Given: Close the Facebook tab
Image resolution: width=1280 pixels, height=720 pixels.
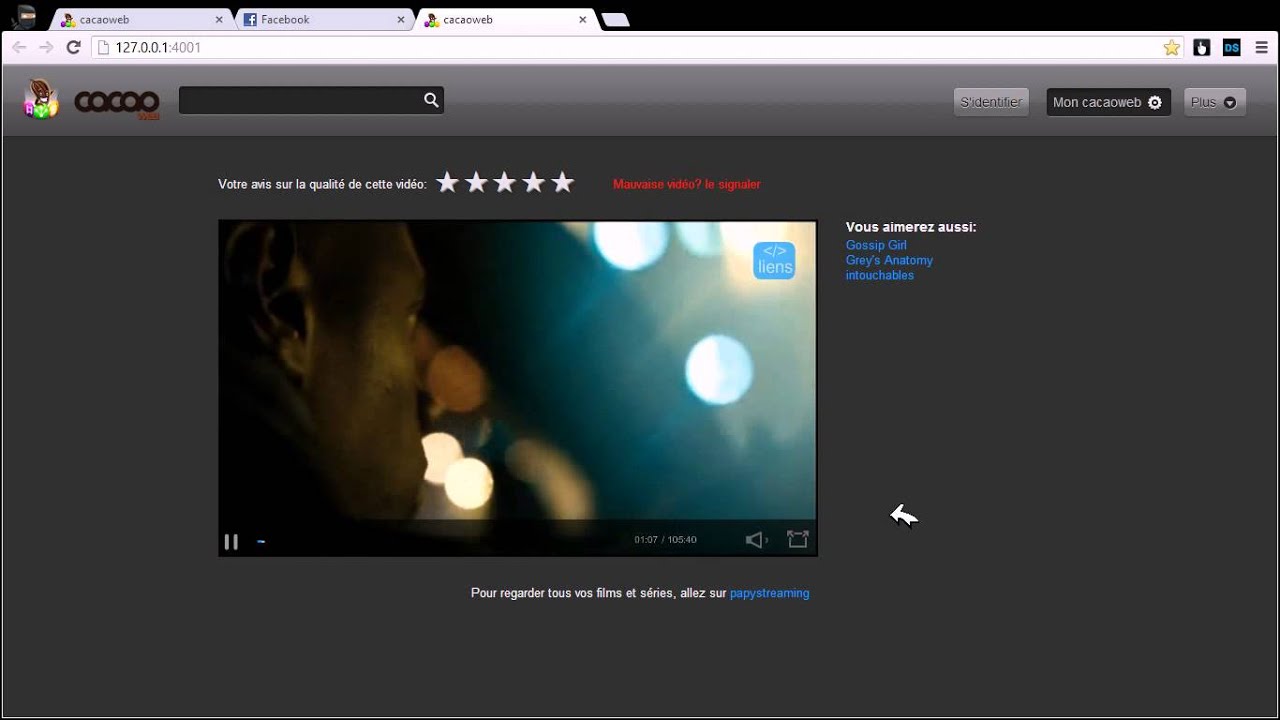Looking at the screenshot, I should coord(401,19).
